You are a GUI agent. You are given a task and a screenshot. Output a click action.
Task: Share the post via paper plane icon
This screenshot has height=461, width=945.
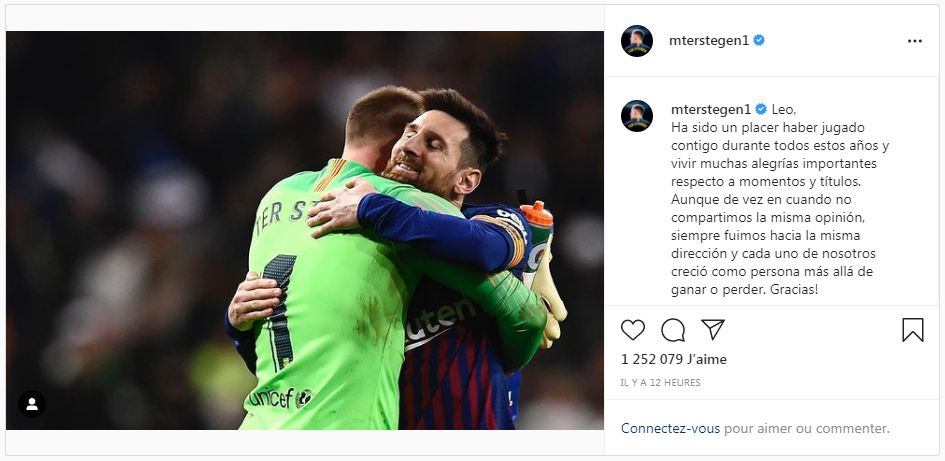(x=712, y=330)
